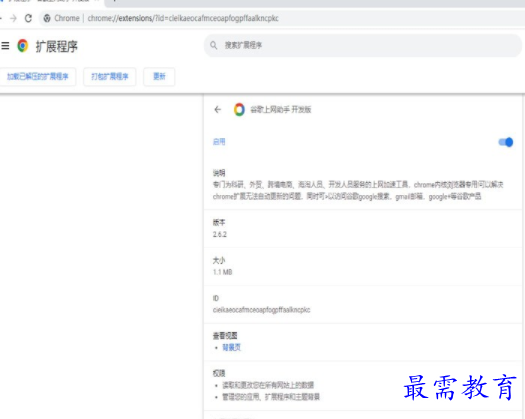Image resolution: width=525 pixels, height=419 pixels.
Task: Click the Chrome logo beside 扩展程序
Action: click(x=23, y=46)
